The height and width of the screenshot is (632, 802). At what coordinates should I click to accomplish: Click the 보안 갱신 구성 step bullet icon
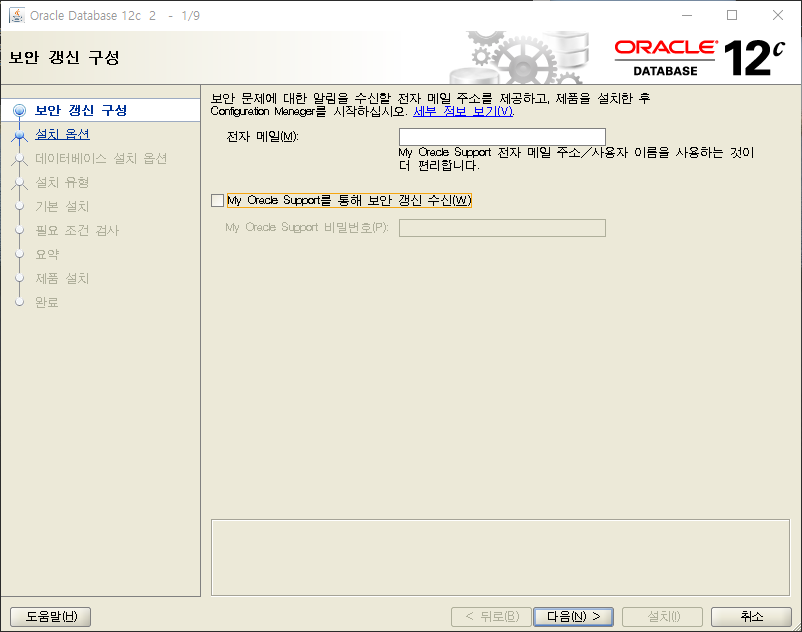[19, 110]
